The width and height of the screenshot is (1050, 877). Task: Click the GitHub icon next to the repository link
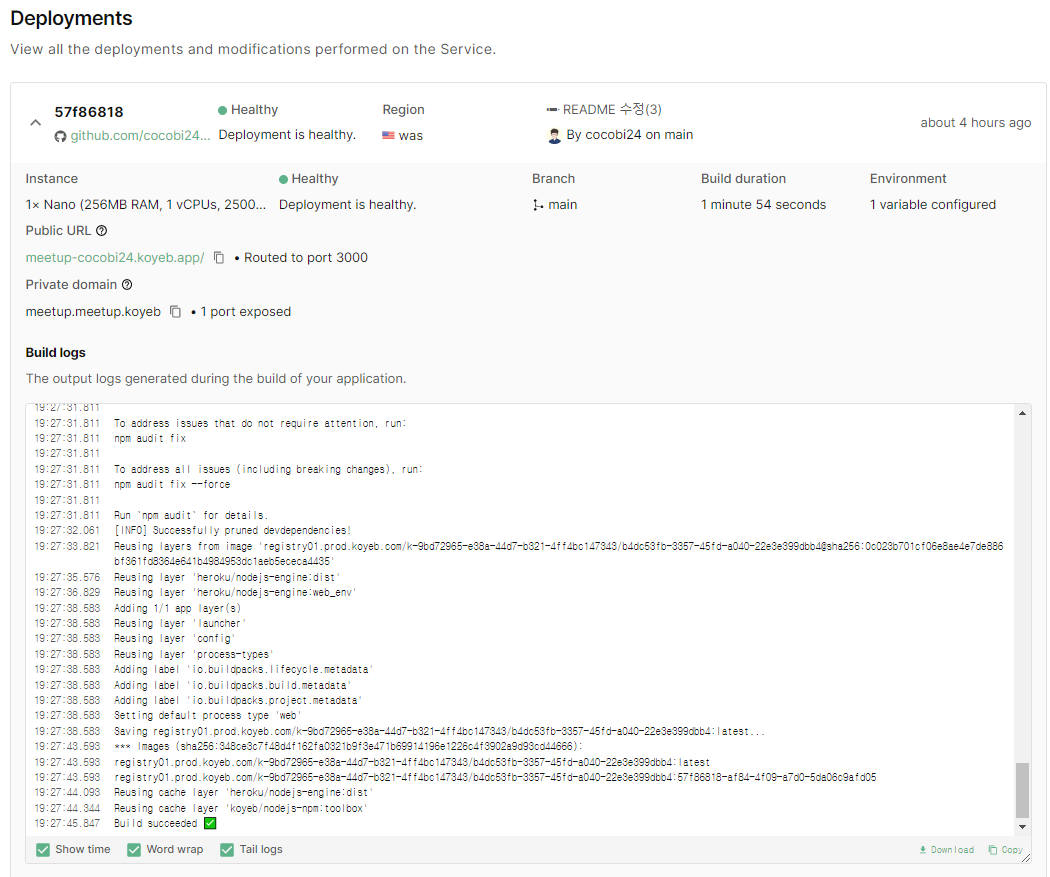pos(60,136)
